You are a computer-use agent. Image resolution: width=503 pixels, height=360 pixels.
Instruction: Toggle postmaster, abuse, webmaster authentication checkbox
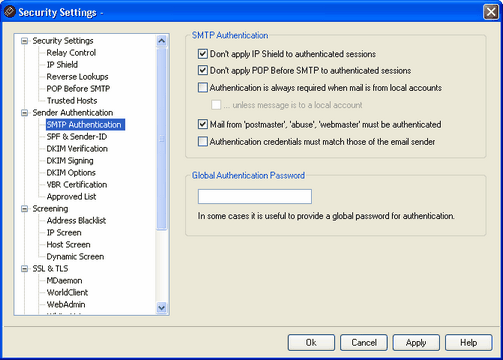[203, 124]
